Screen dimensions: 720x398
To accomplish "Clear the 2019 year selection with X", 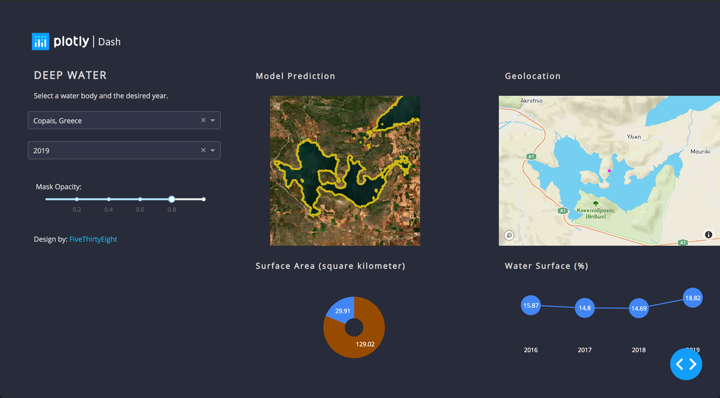I will pyautogui.click(x=203, y=150).
